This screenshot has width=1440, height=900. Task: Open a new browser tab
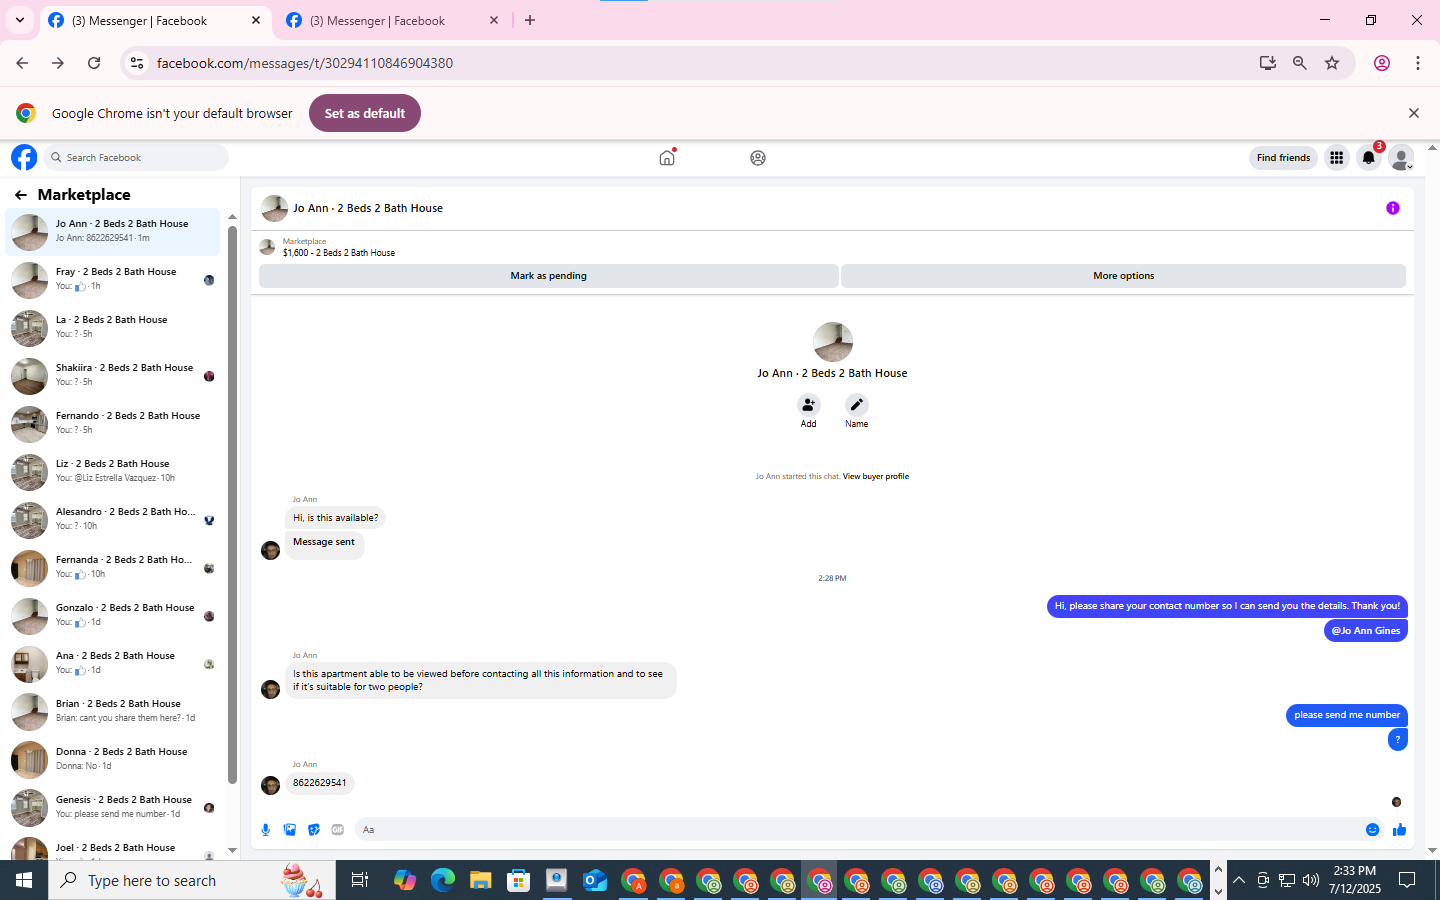pos(530,20)
